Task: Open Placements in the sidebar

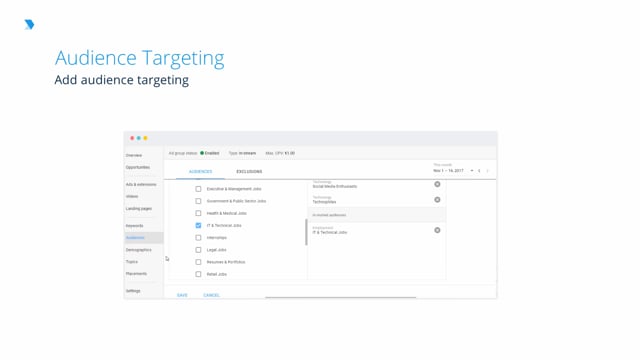Action: point(136,273)
